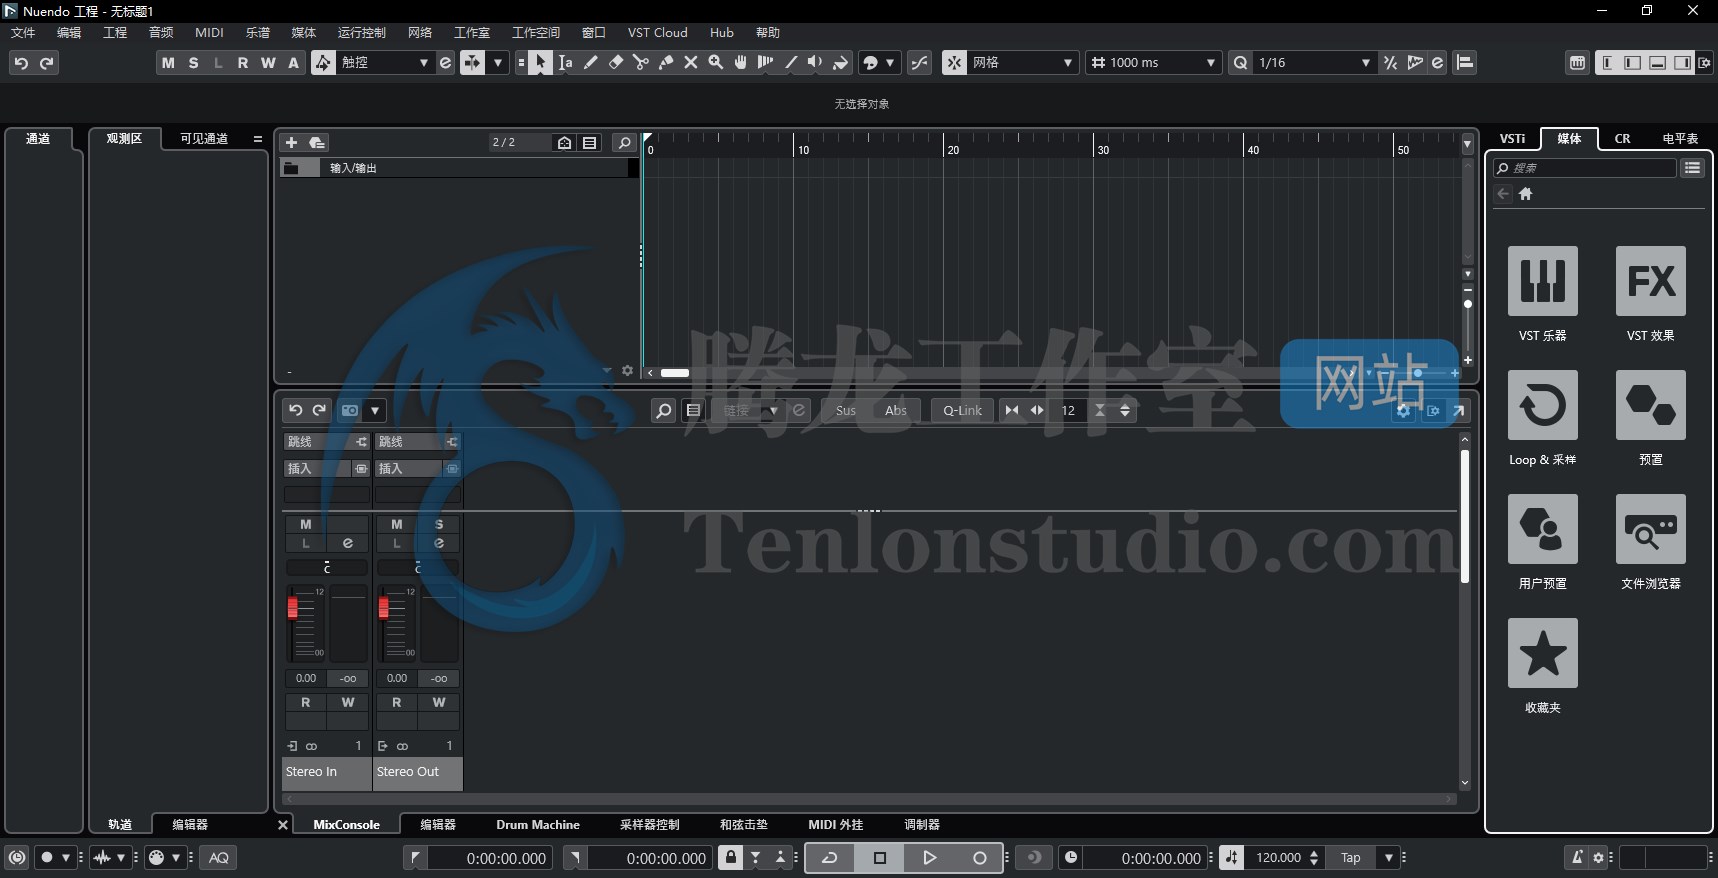
Task: Open the dropdown arrow next to the color tool
Action: click(x=889, y=62)
